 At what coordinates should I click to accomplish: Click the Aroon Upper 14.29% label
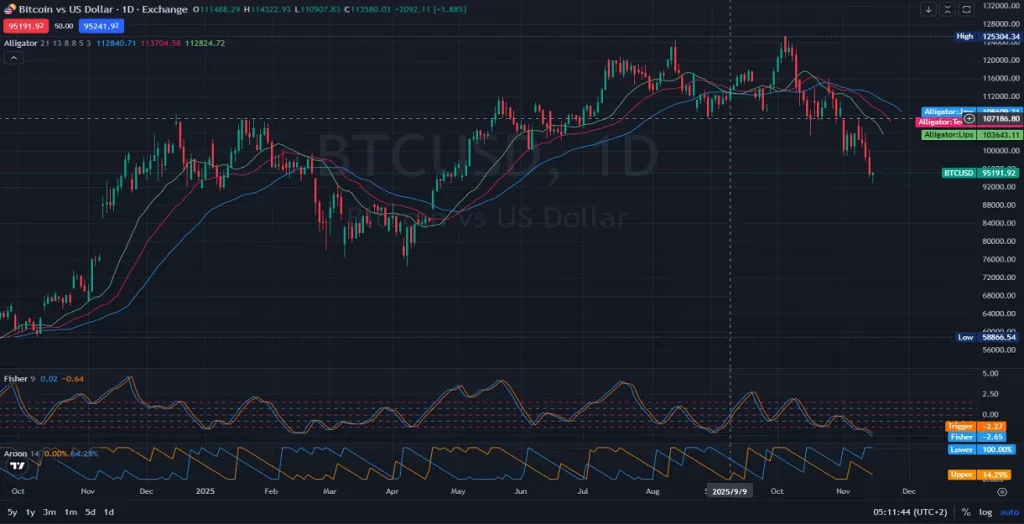(x=980, y=475)
